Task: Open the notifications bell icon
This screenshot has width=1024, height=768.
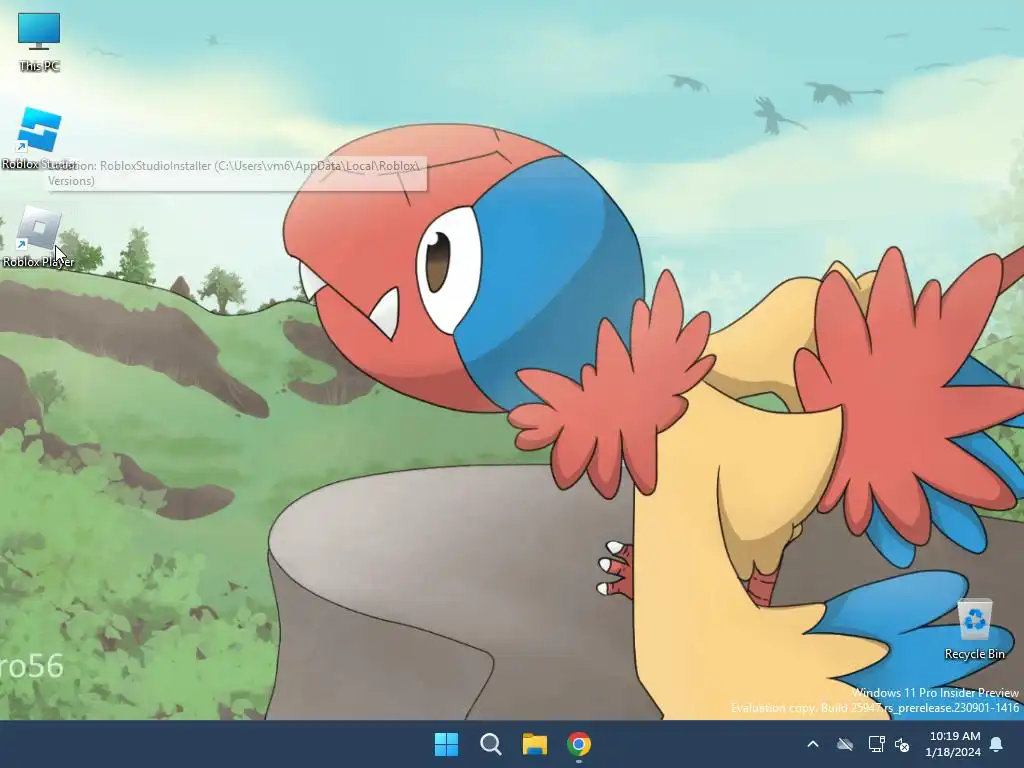Action: (997, 744)
